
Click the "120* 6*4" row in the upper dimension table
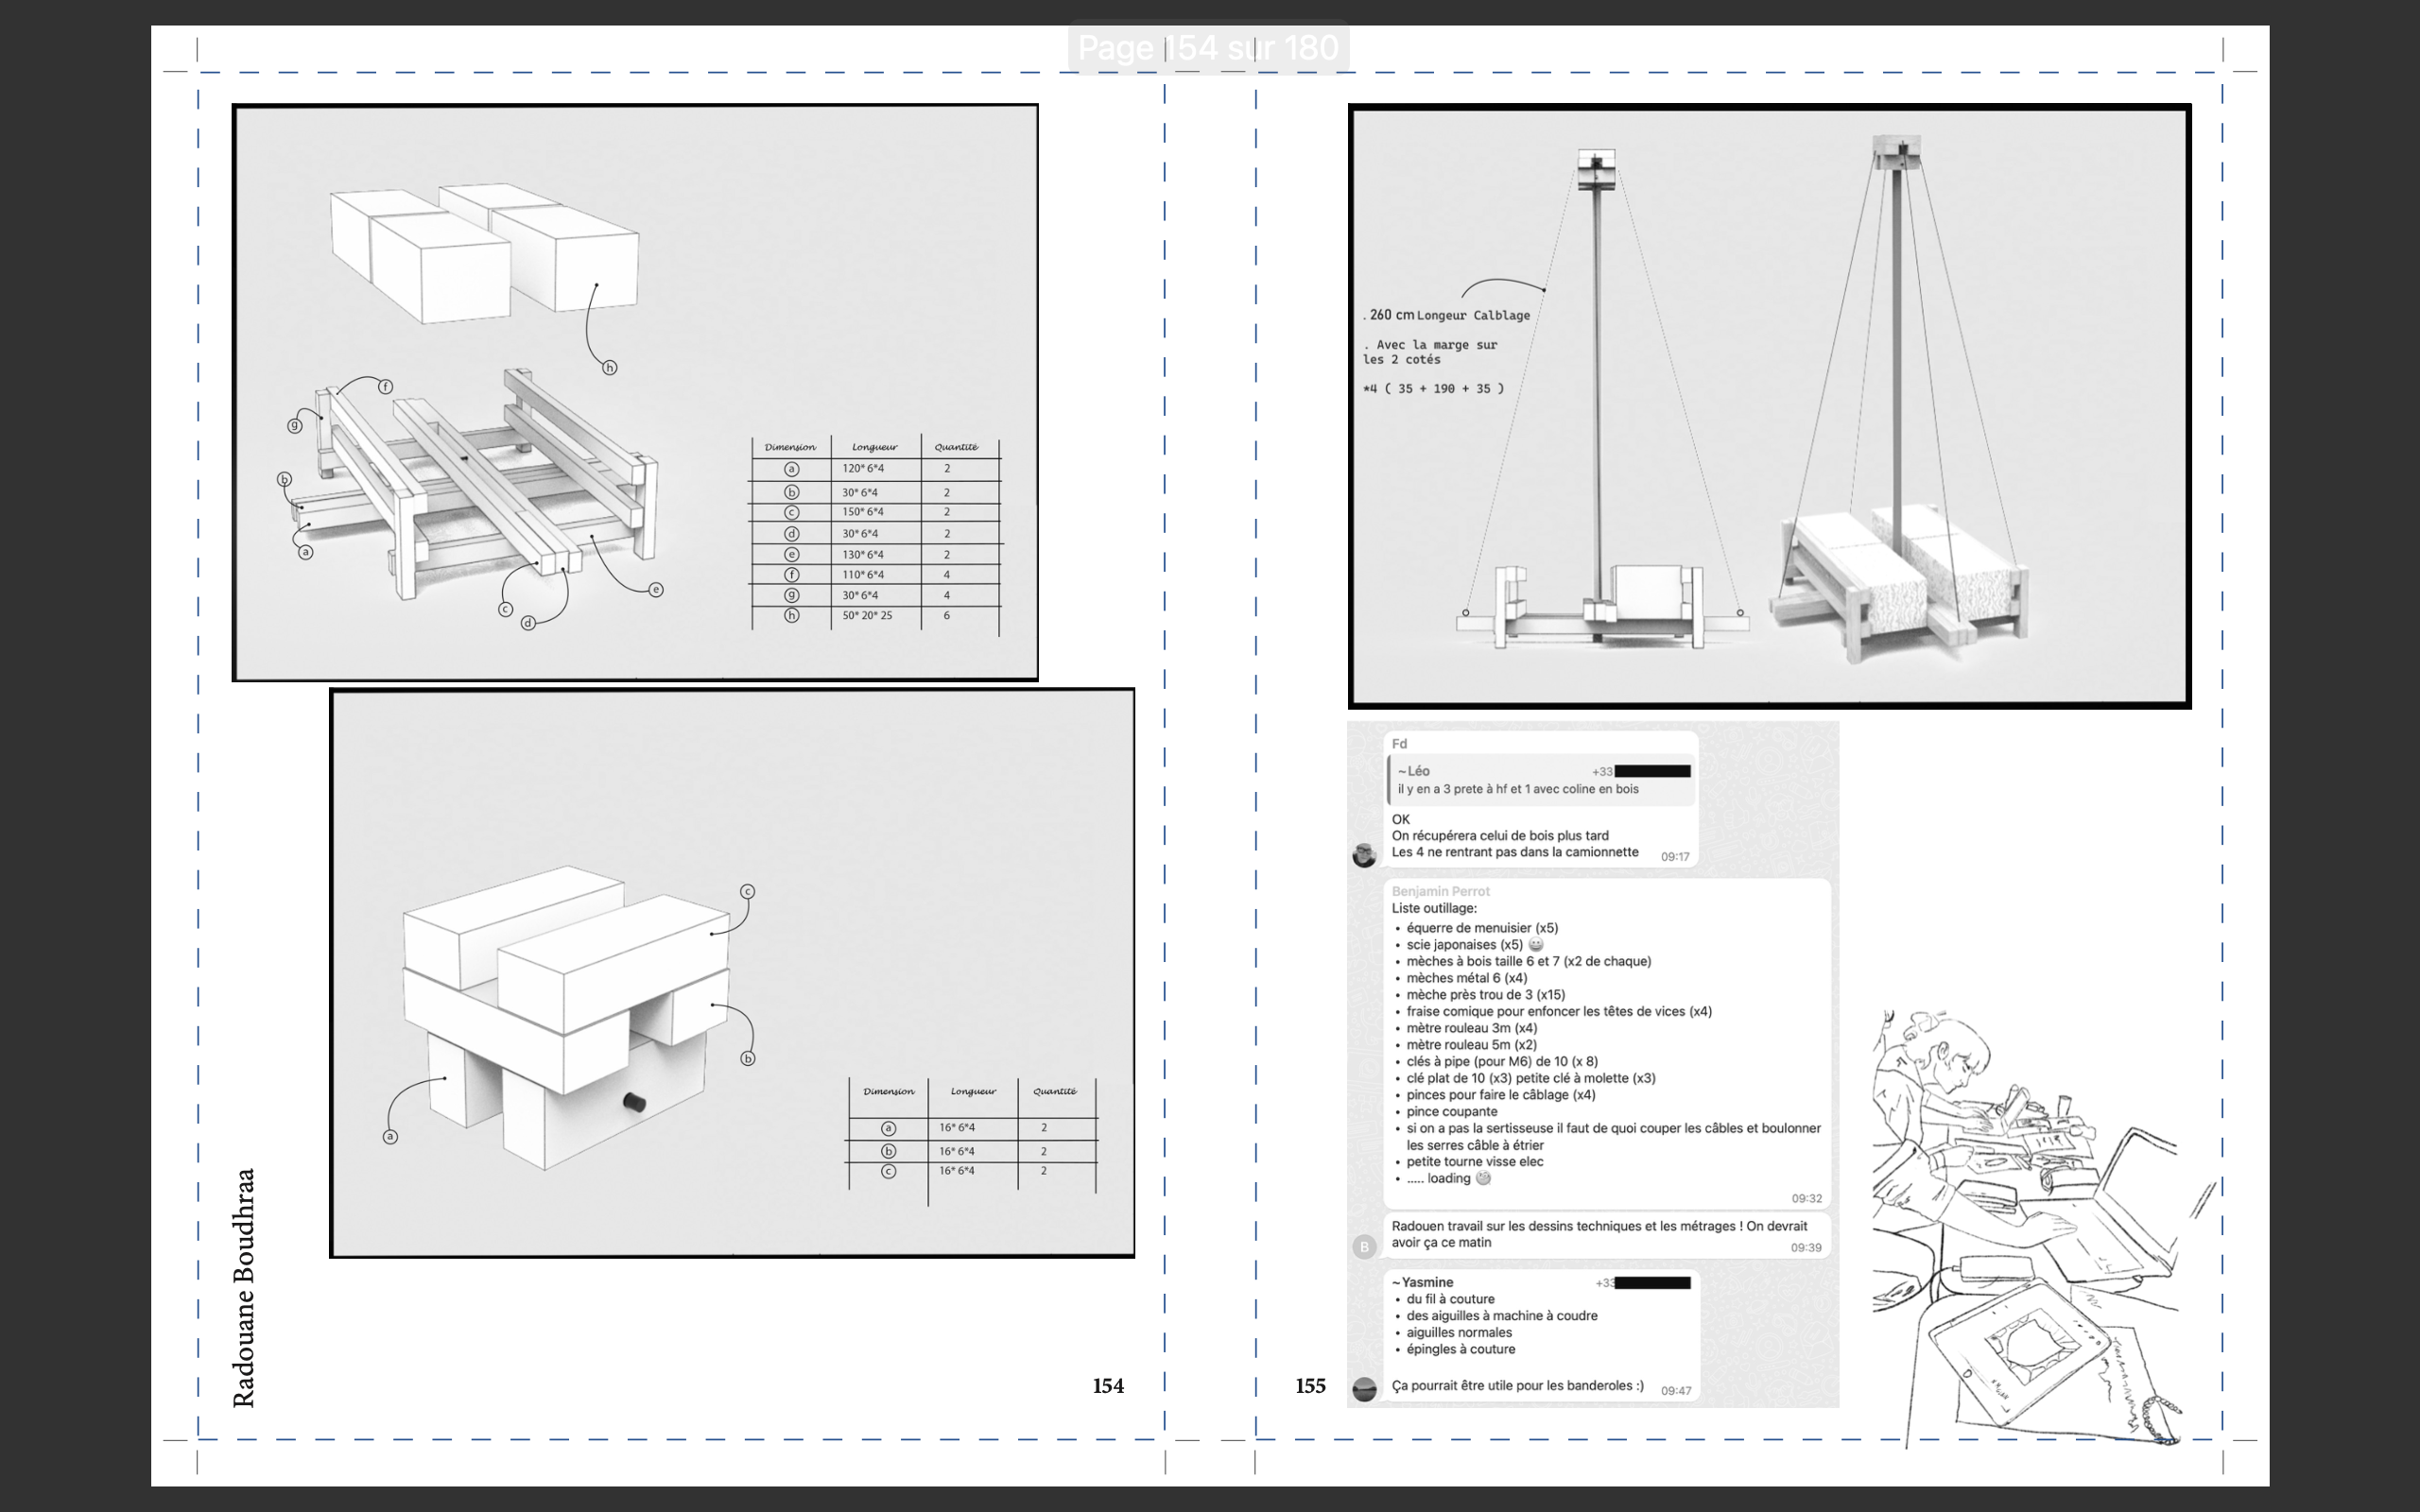[862, 468]
